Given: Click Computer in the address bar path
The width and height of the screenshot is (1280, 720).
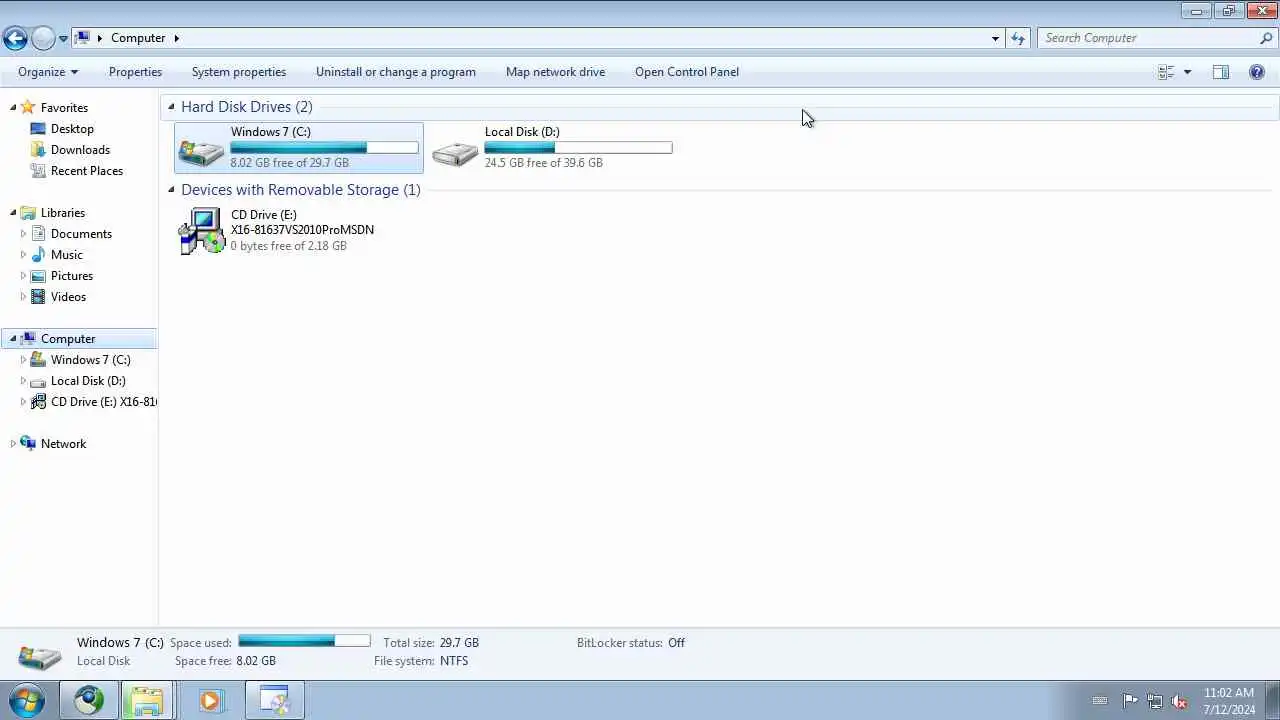Looking at the screenshot, I should point(138,38).
